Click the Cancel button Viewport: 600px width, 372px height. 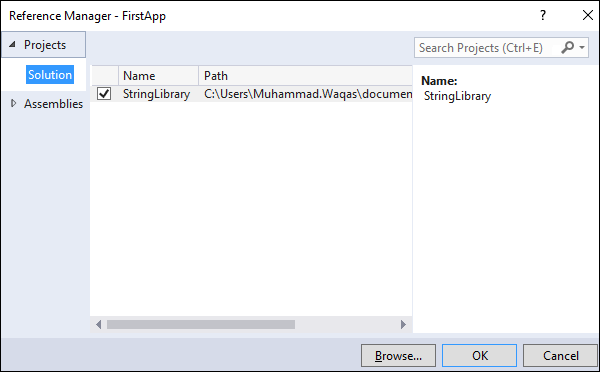tap(560, 356)
